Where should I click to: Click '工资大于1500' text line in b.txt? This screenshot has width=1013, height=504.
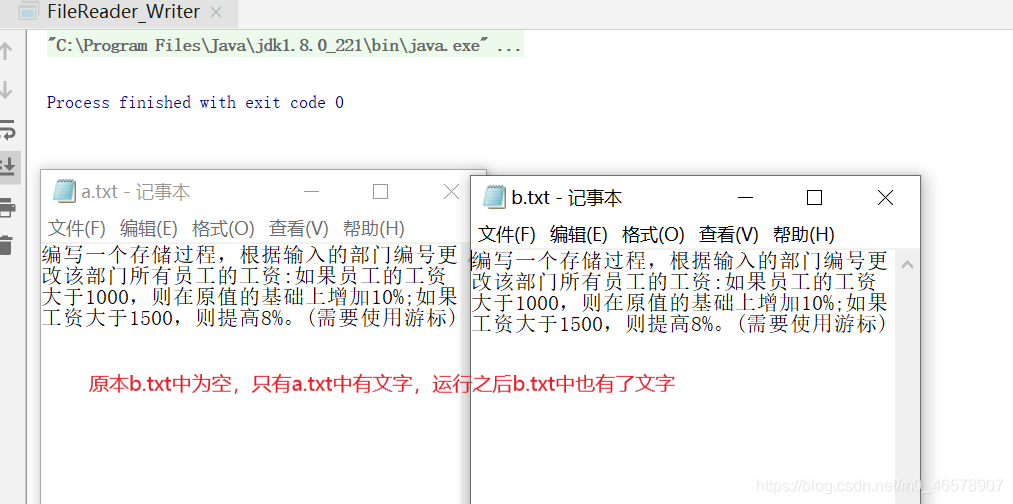click(679, 324)
